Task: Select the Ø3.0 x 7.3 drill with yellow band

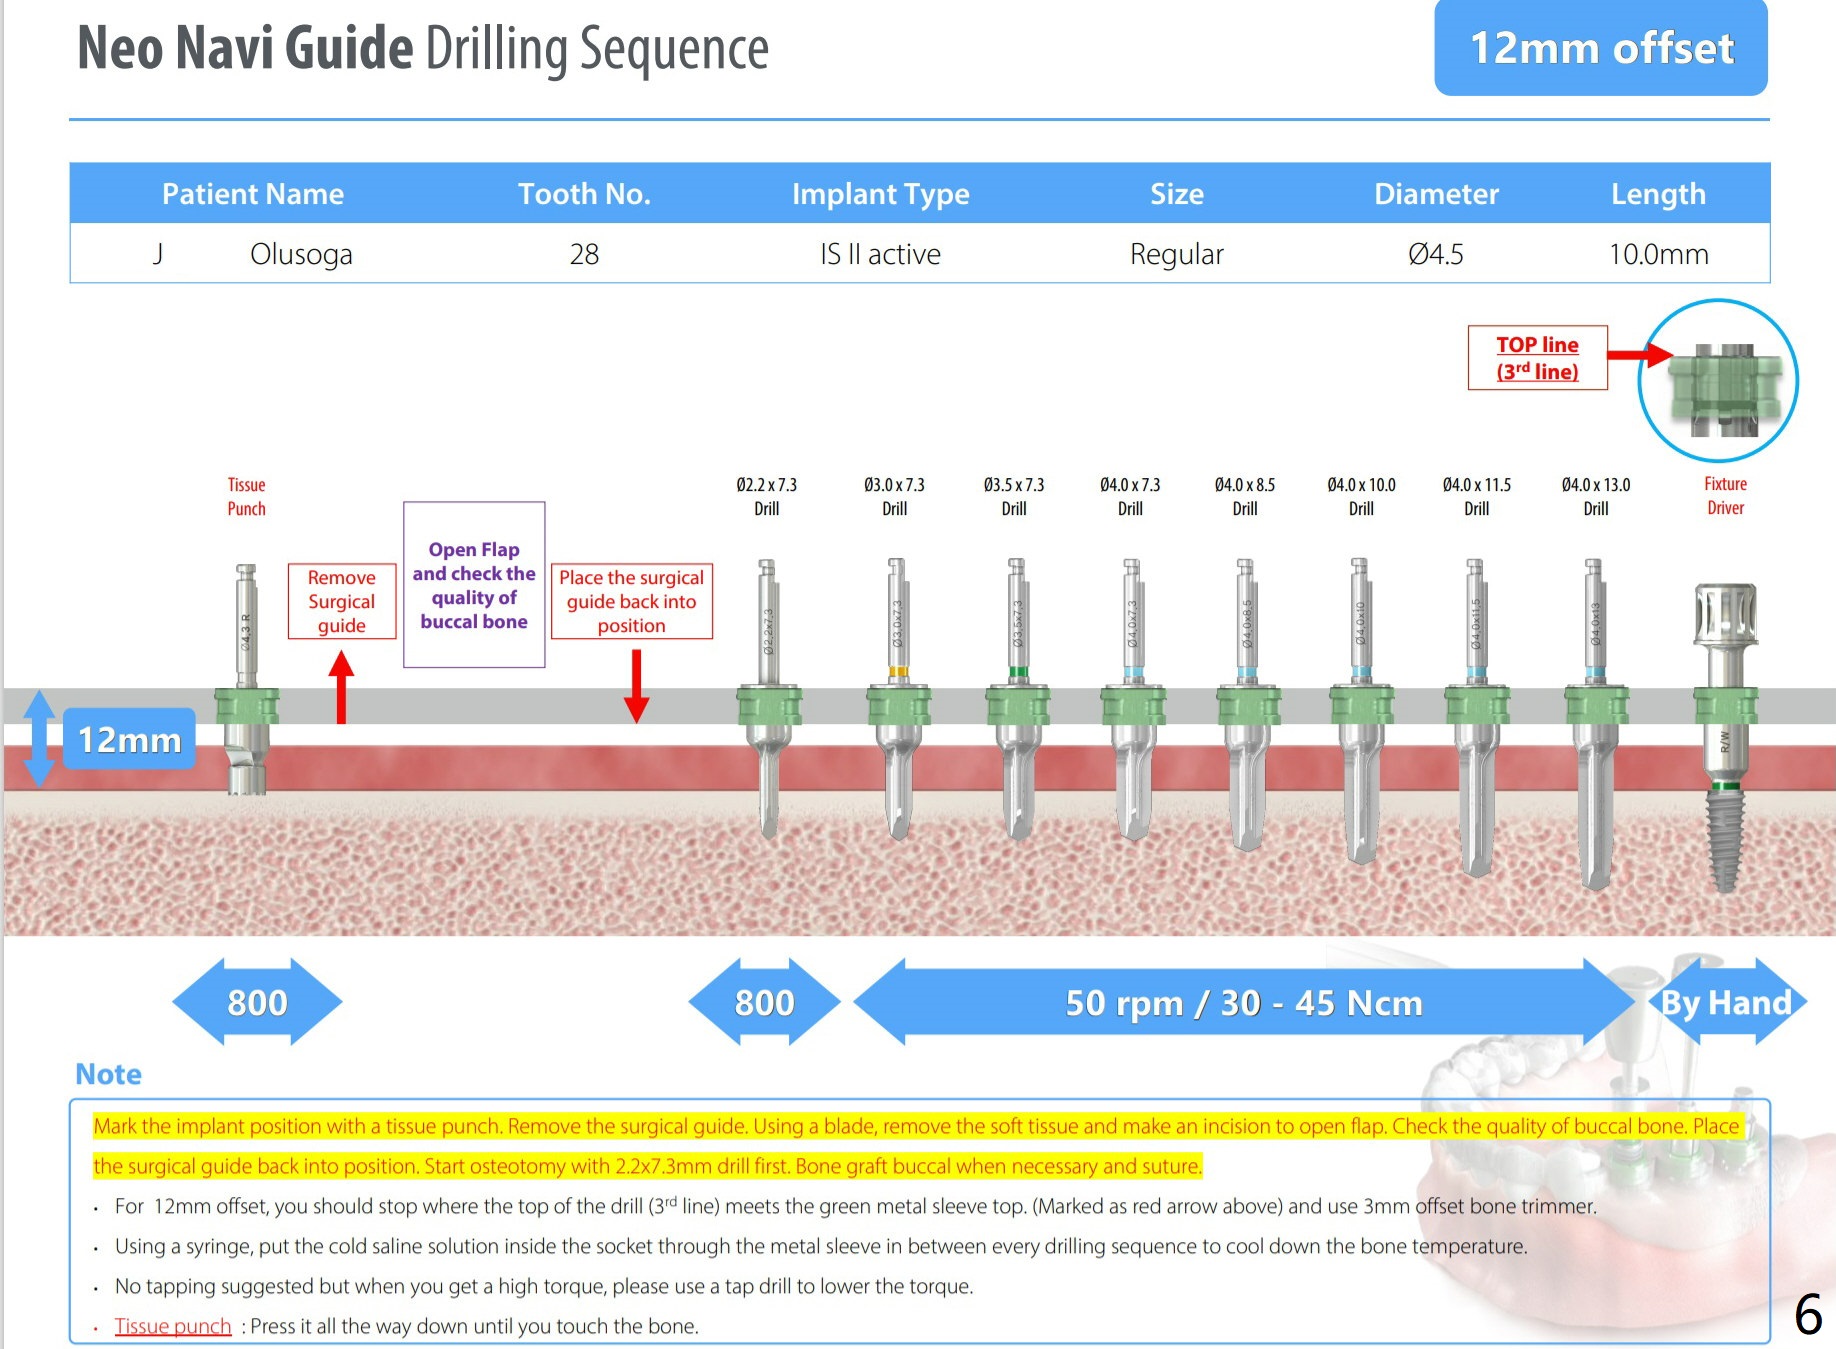Action: tap(898, 700)
